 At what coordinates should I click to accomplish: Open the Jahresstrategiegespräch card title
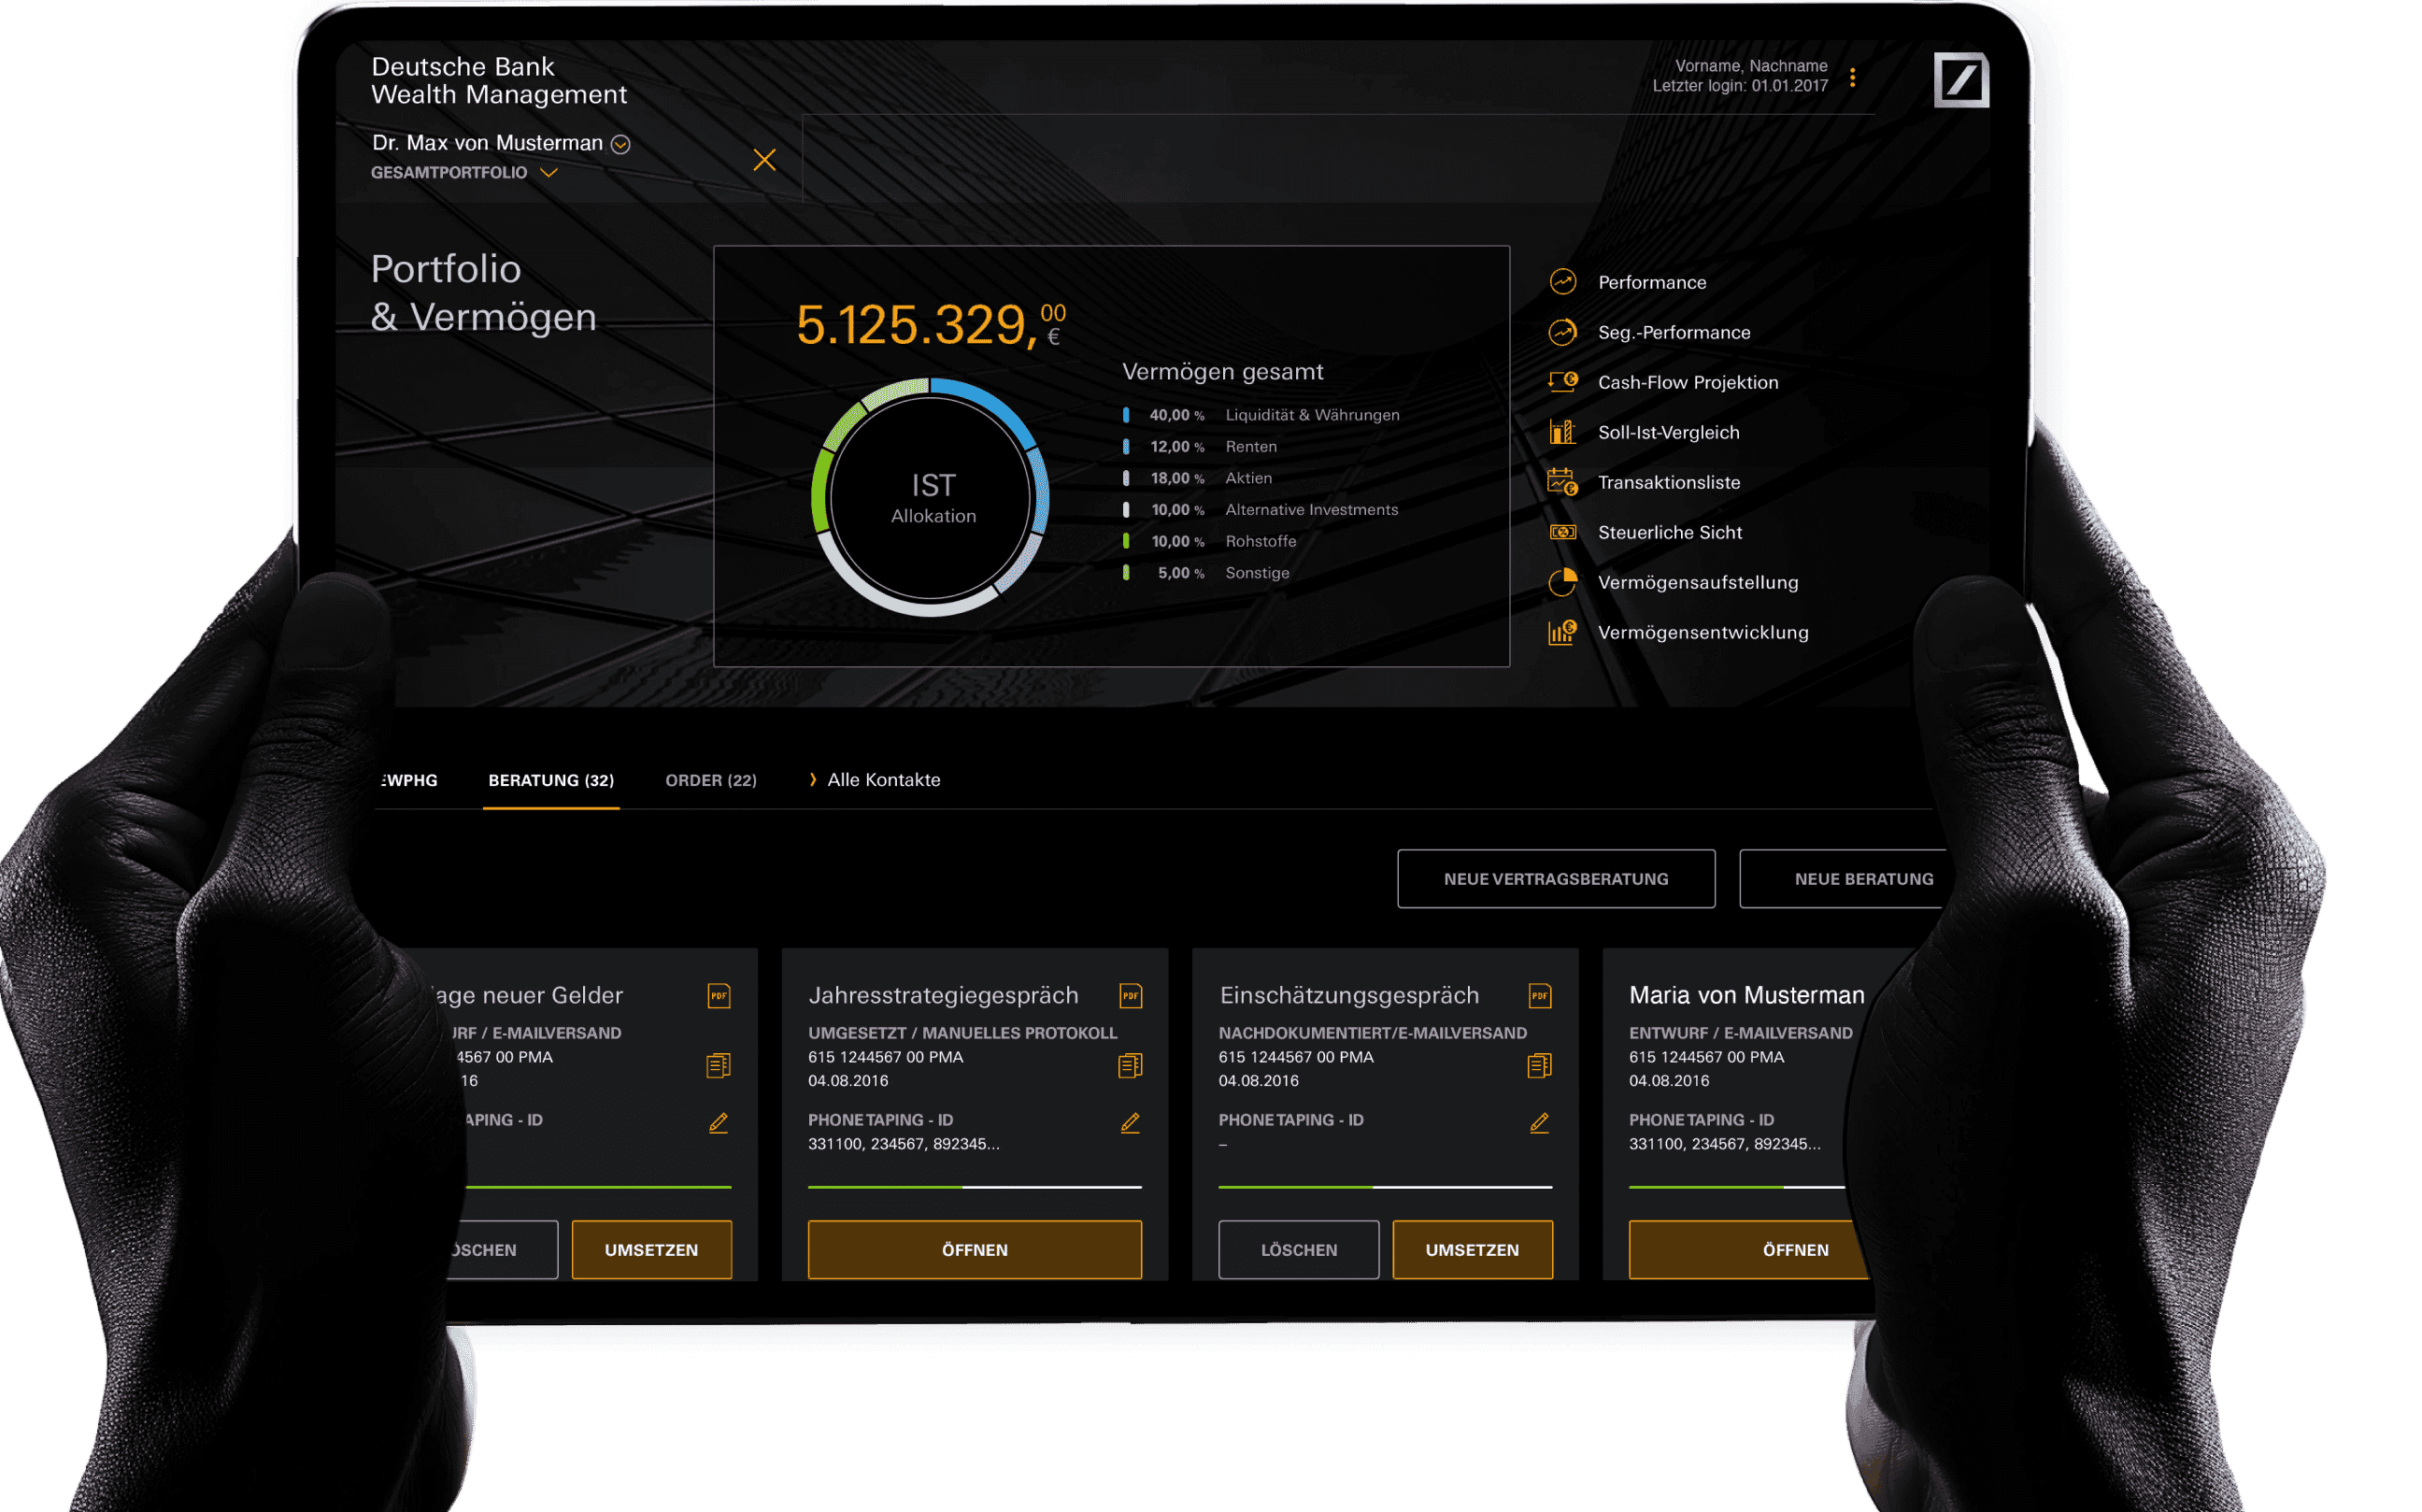click(943, 995)
